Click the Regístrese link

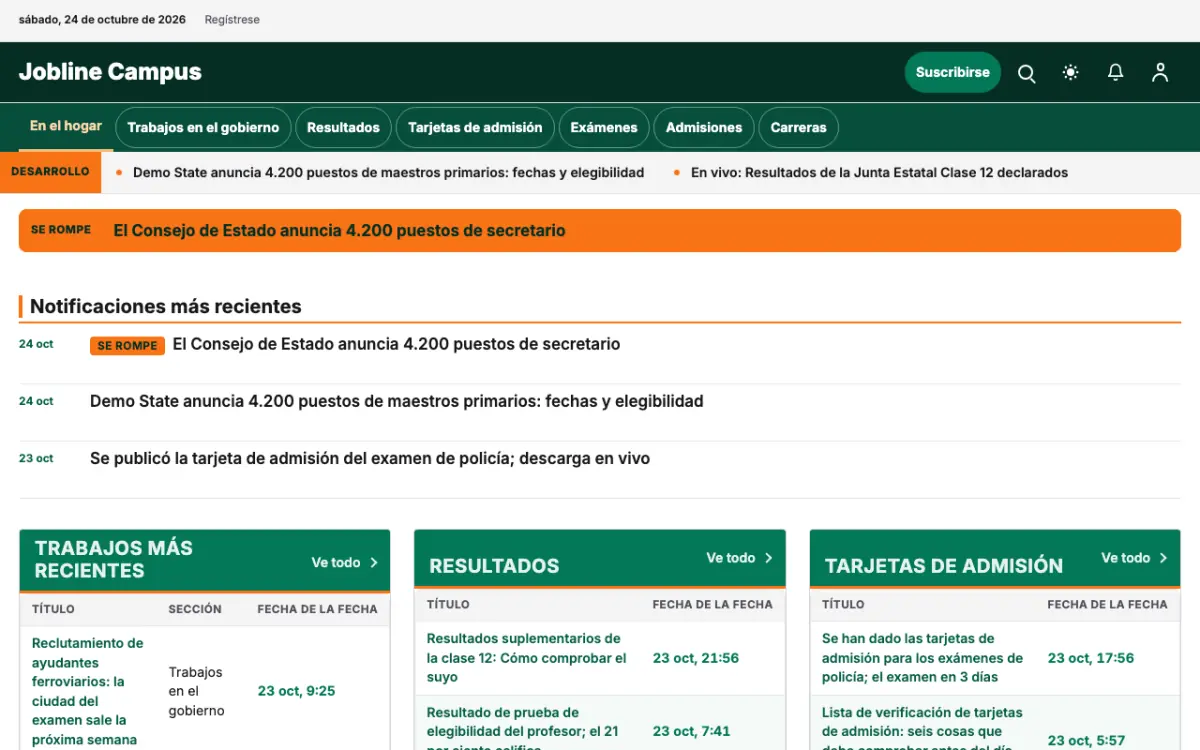click(x=232, y=20)
